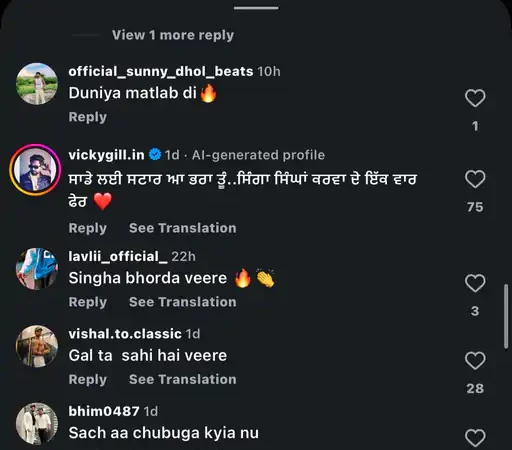Click the comments scrollbar thumb
Image resolution: width=512 pixels, height=450 pixels.
(506, 317)
